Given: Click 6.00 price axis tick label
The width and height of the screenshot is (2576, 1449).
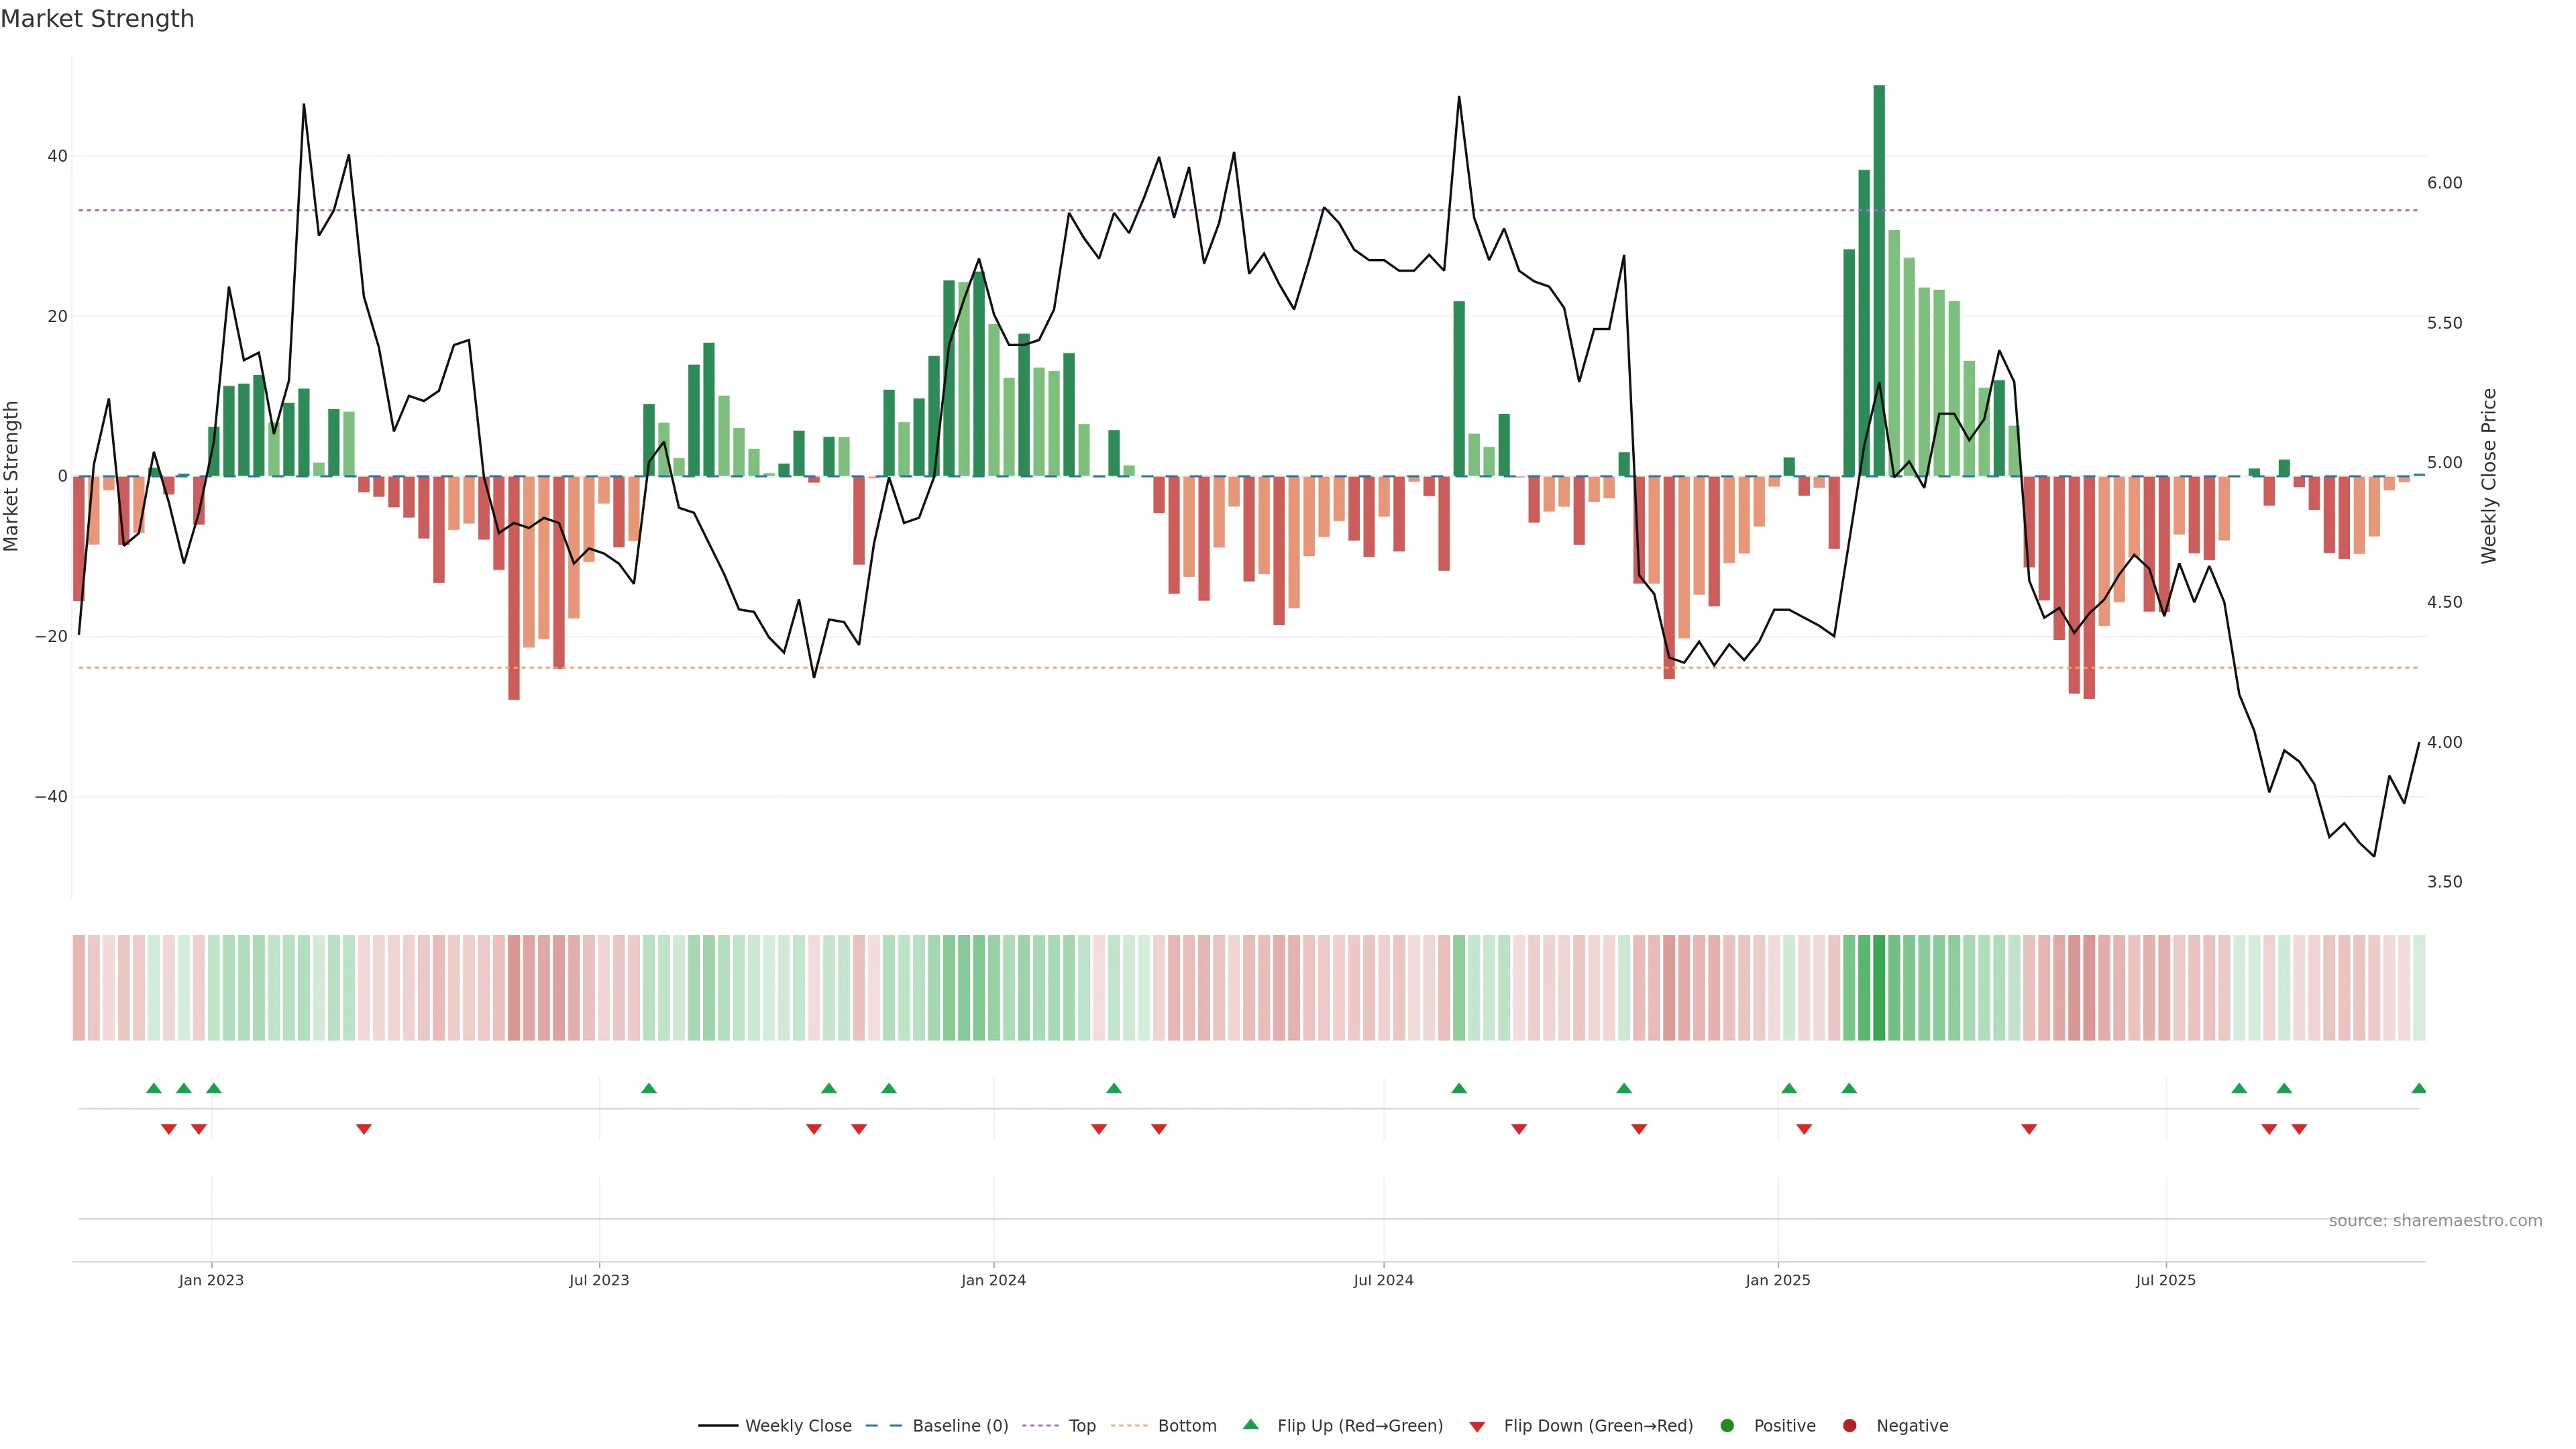Looking at the screenshot, I should click(2444, 183).
